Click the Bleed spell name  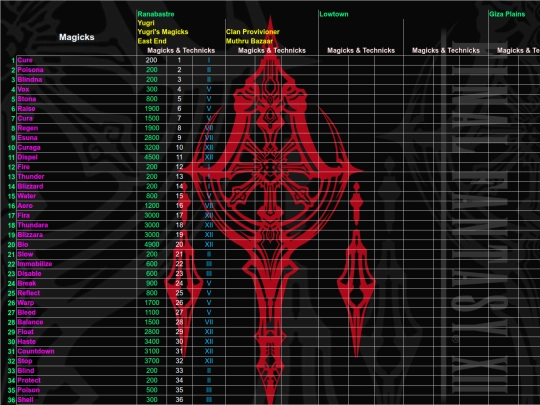point(27,312)
